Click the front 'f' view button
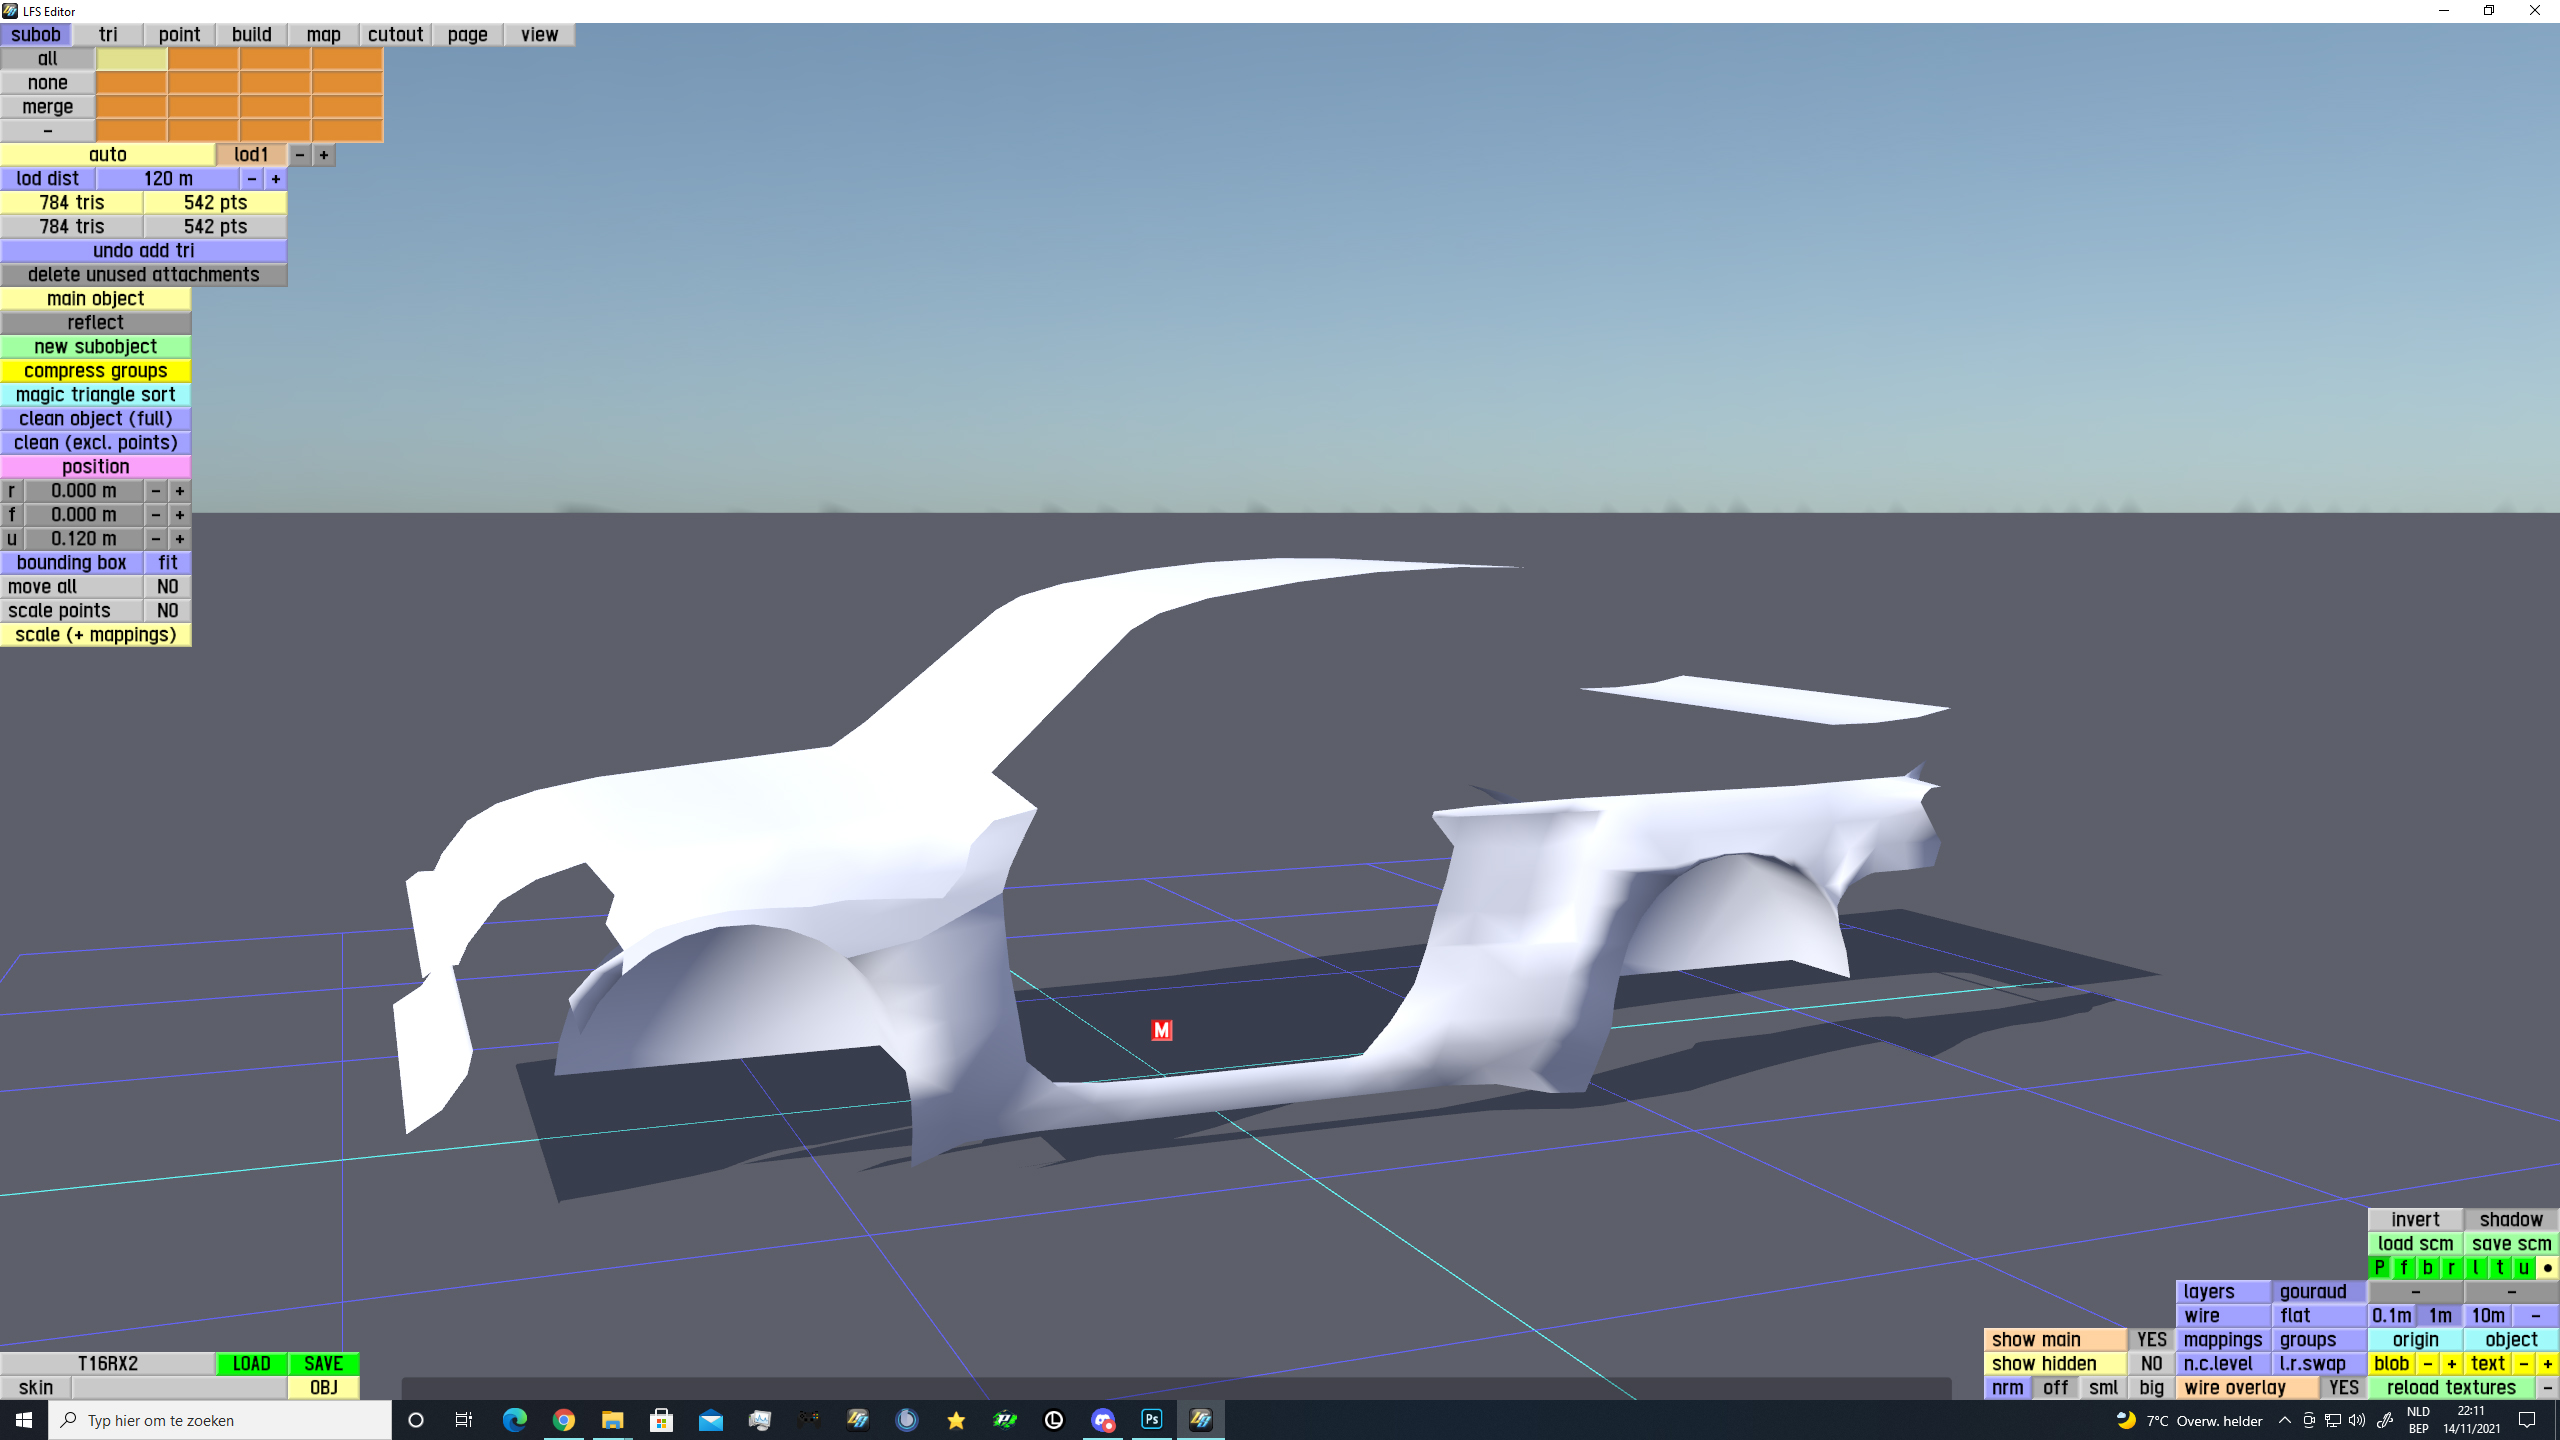Screen dimensions: 2560x1440 point(2403,1268)
